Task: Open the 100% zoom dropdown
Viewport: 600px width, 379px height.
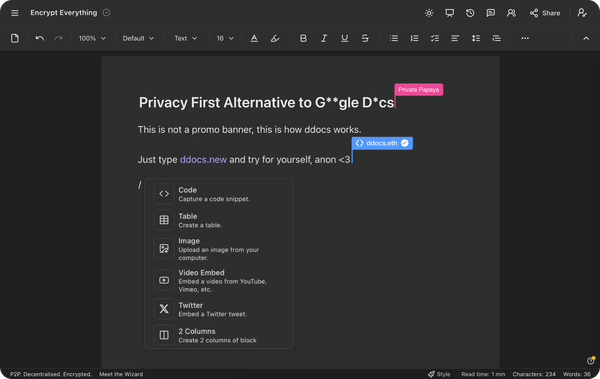Action: [x=92, y=38]
